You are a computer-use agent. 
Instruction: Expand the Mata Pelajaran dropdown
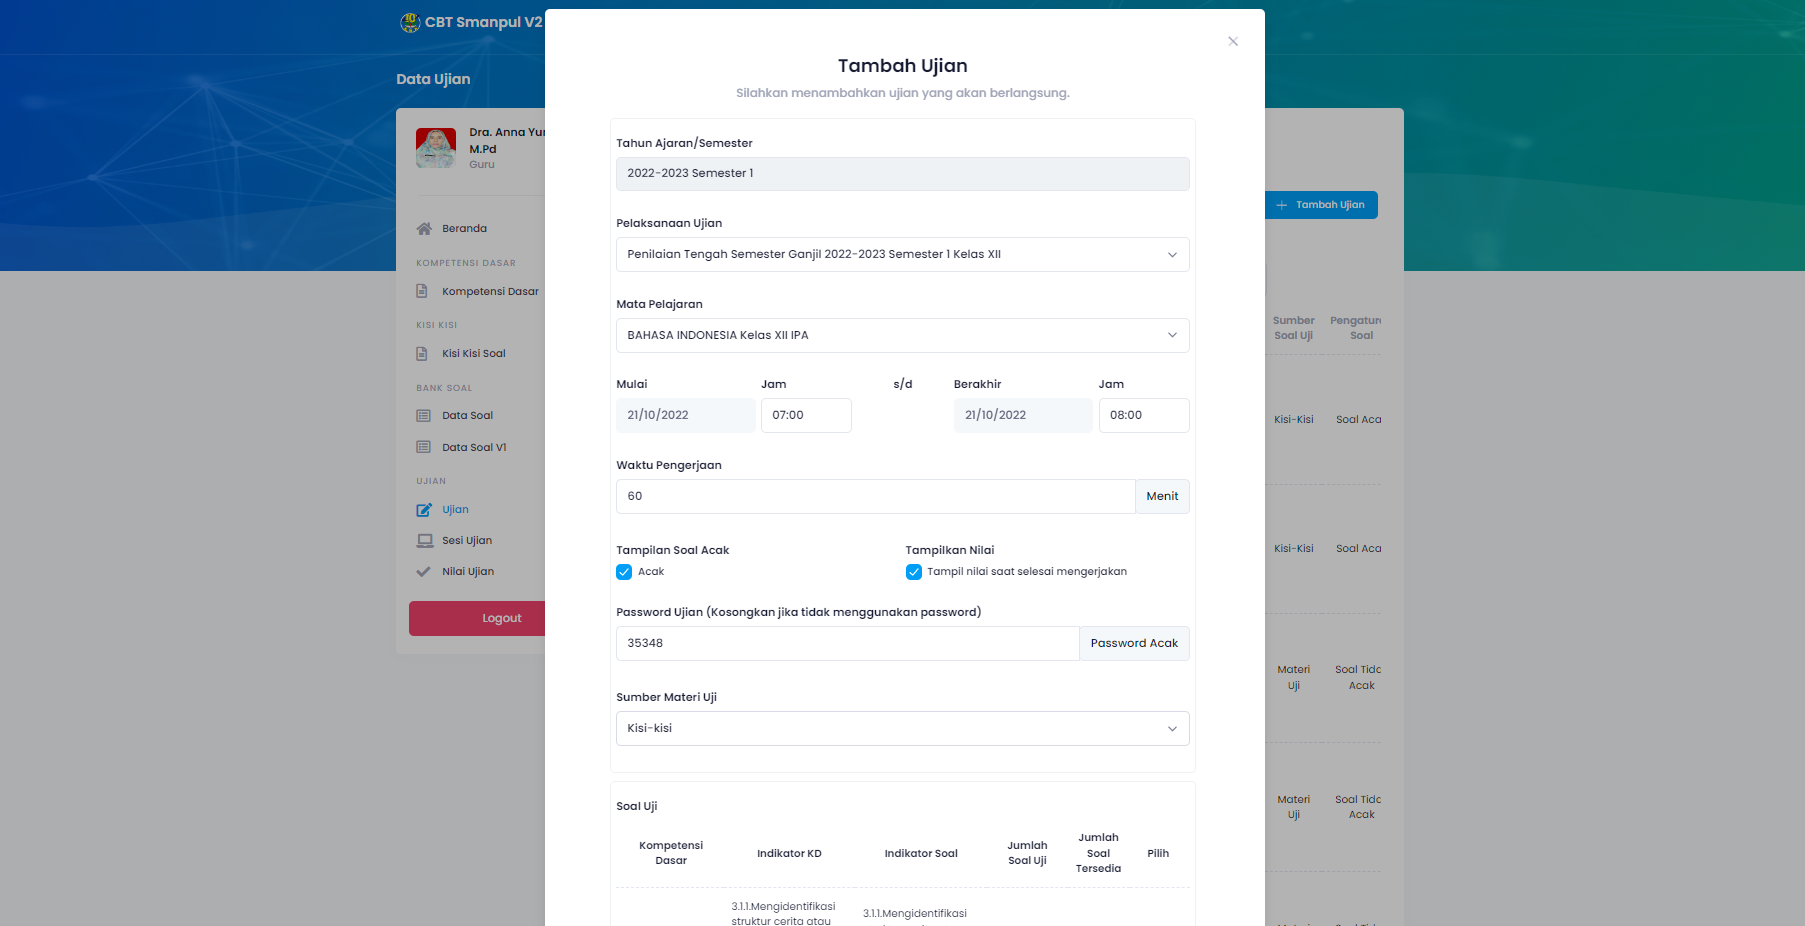point(902,336)
